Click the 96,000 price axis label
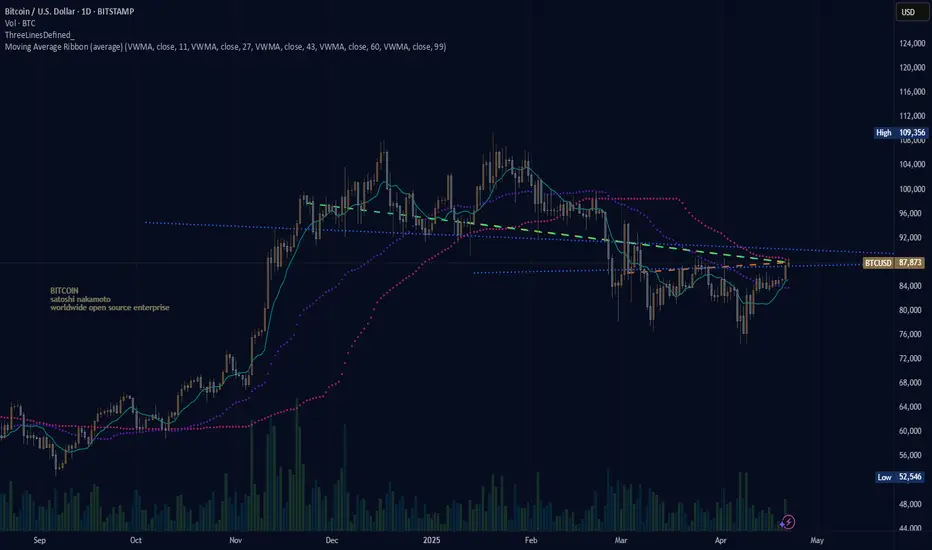 pyautogui.click(x=912, y=213)
